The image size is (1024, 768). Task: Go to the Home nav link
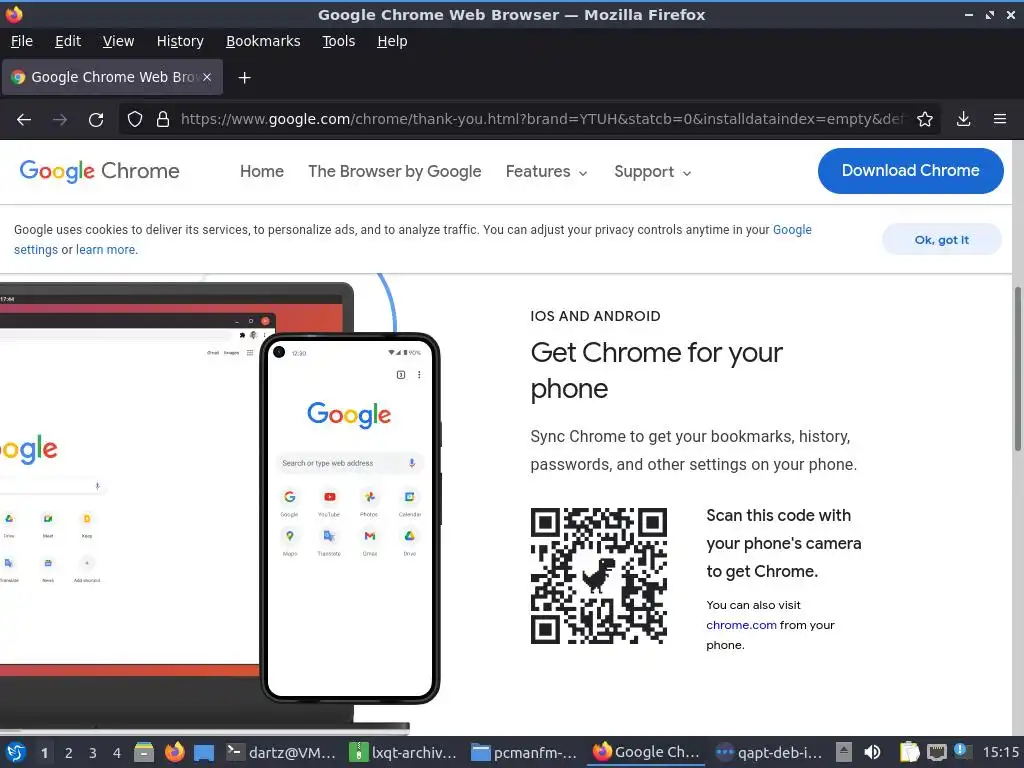pos(262,172)
